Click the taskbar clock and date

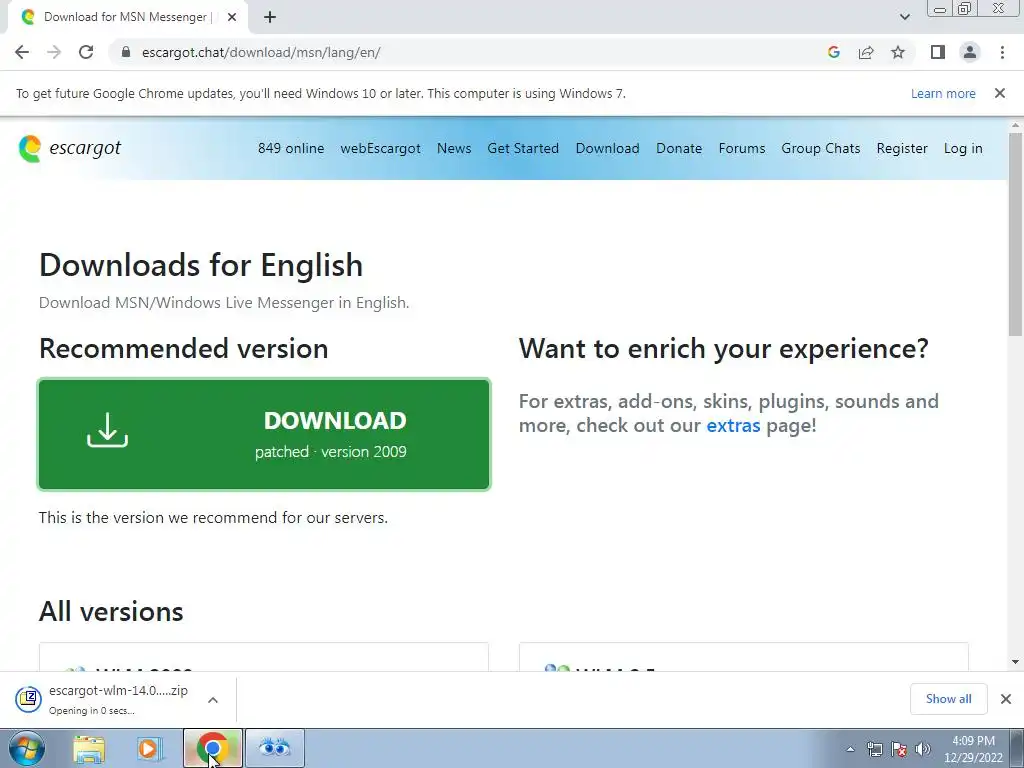pyautogui.click(x=973, y=749)
